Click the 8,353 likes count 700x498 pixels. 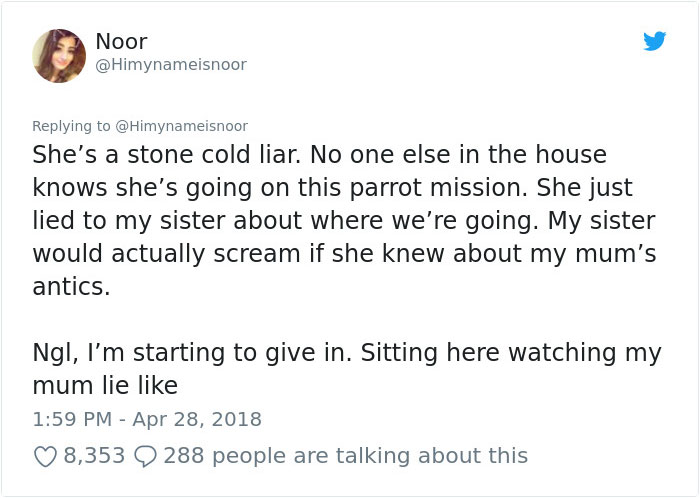pyautogui.click(x=94, y=456)
